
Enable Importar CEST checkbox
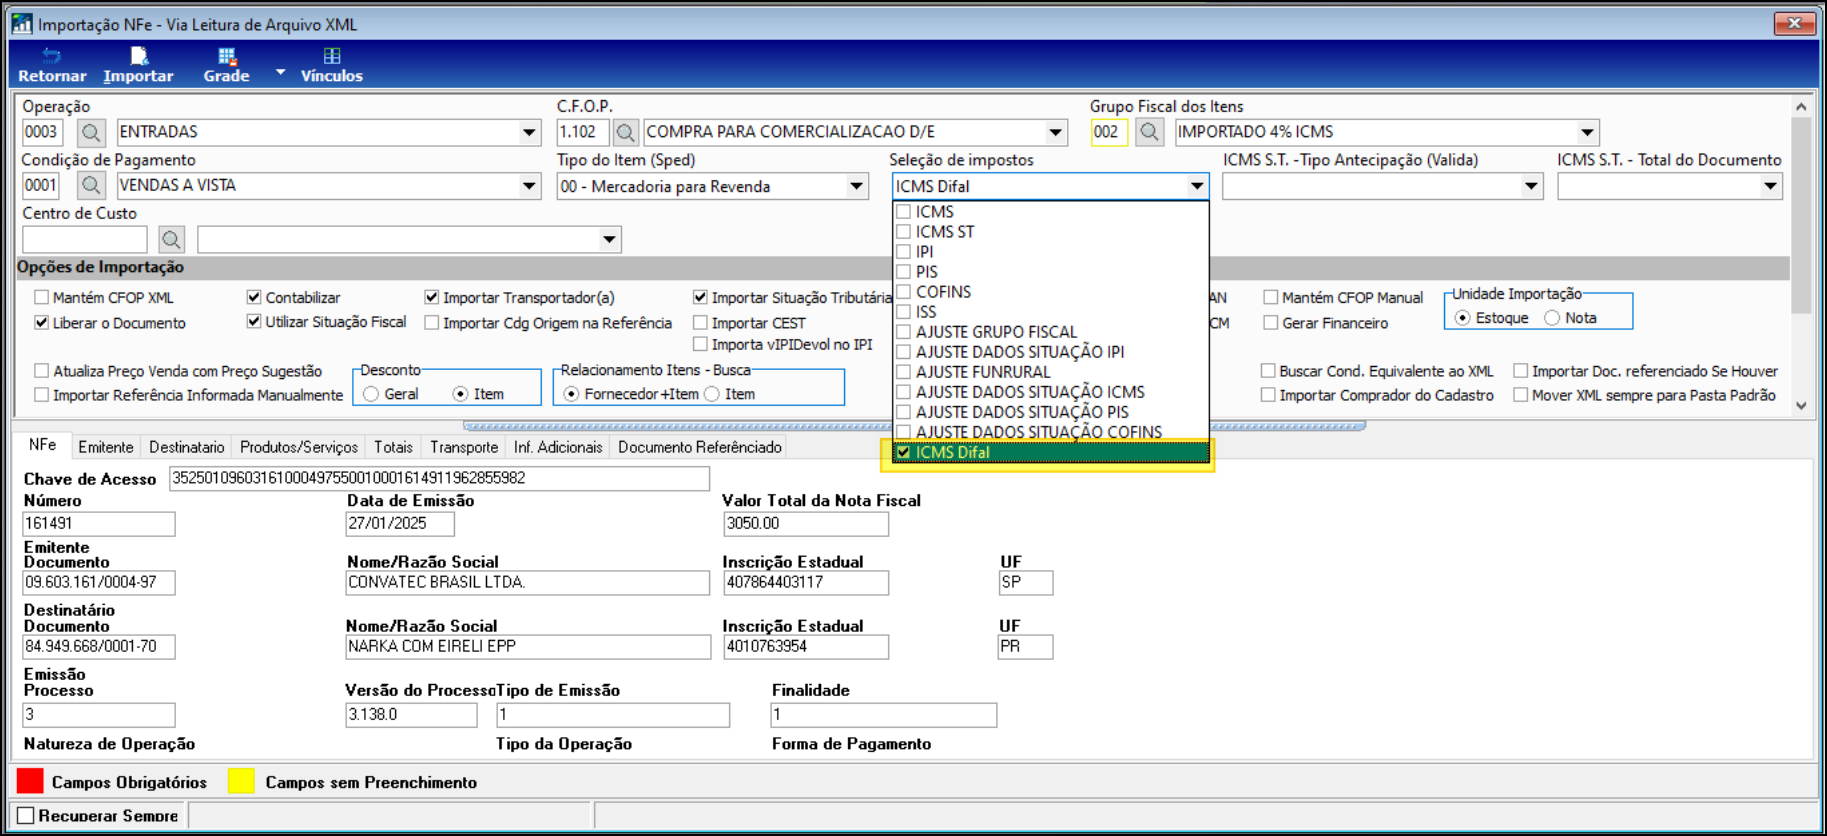pyautogui.click(x=700, y=322)
